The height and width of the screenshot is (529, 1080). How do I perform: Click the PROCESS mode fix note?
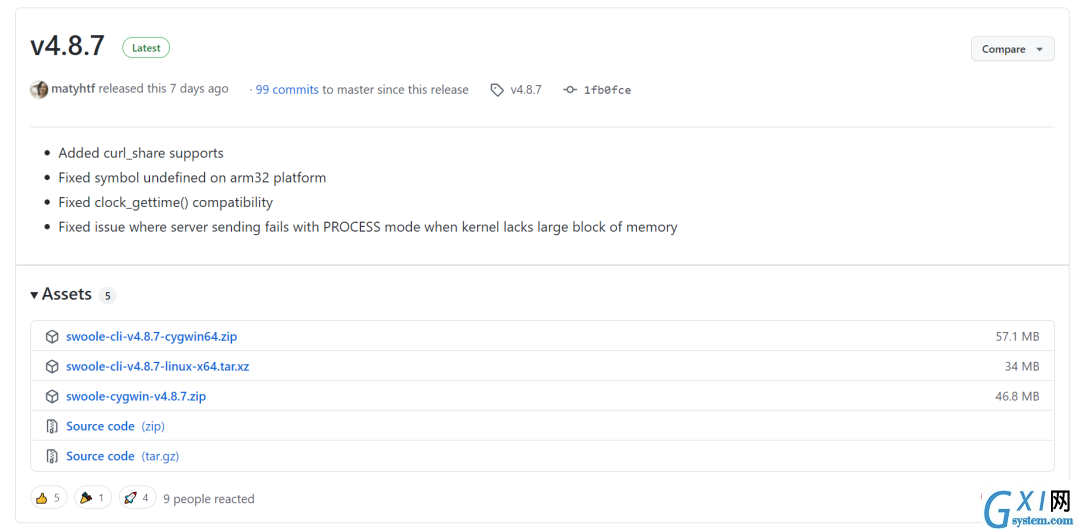[368, 227]
